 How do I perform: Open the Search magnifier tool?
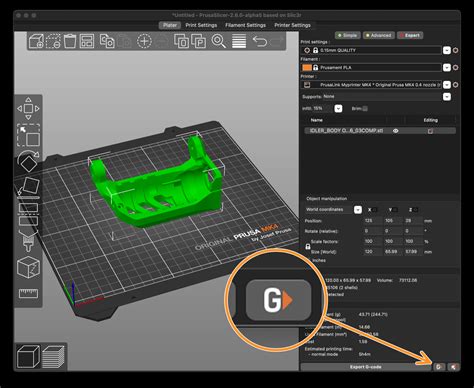[219, 42]
